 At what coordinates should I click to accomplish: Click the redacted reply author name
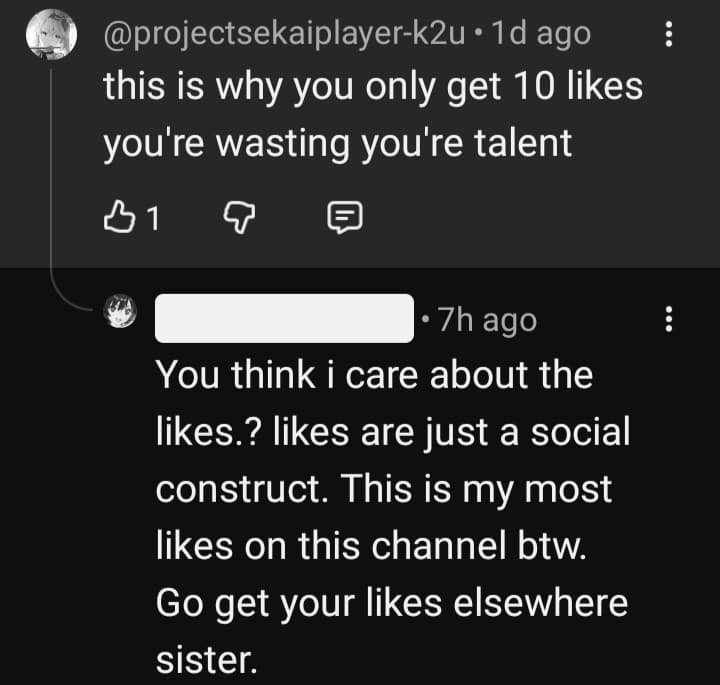285,319
